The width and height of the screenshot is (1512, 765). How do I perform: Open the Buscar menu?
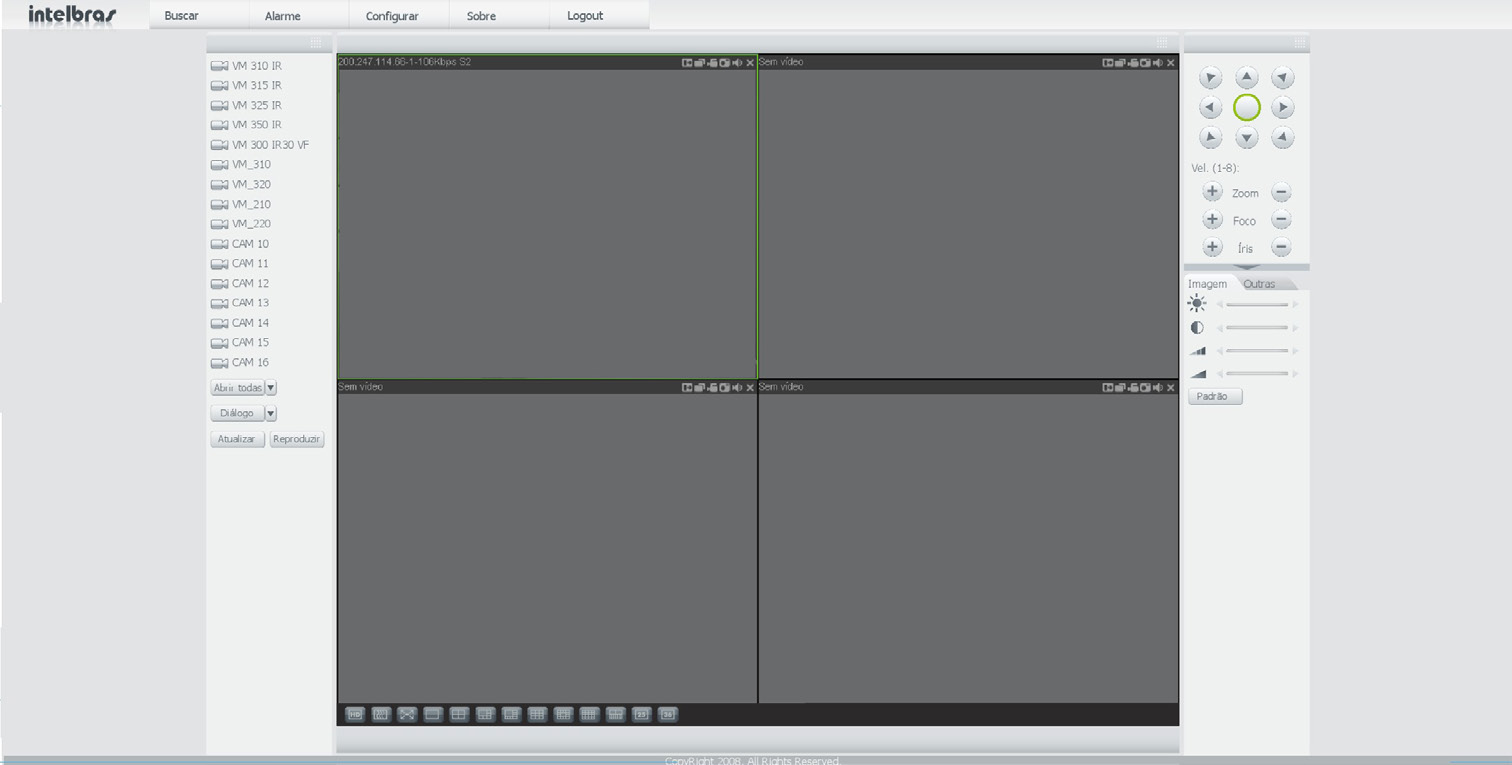point(181,16)
